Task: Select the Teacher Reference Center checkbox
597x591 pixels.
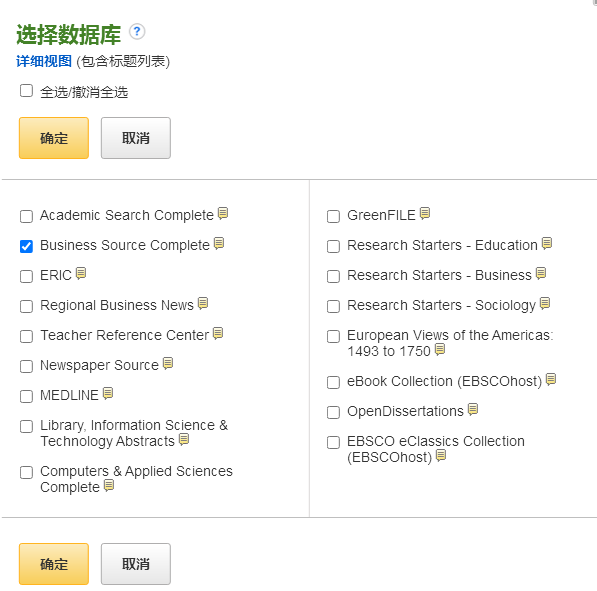Action: [26, 336]
